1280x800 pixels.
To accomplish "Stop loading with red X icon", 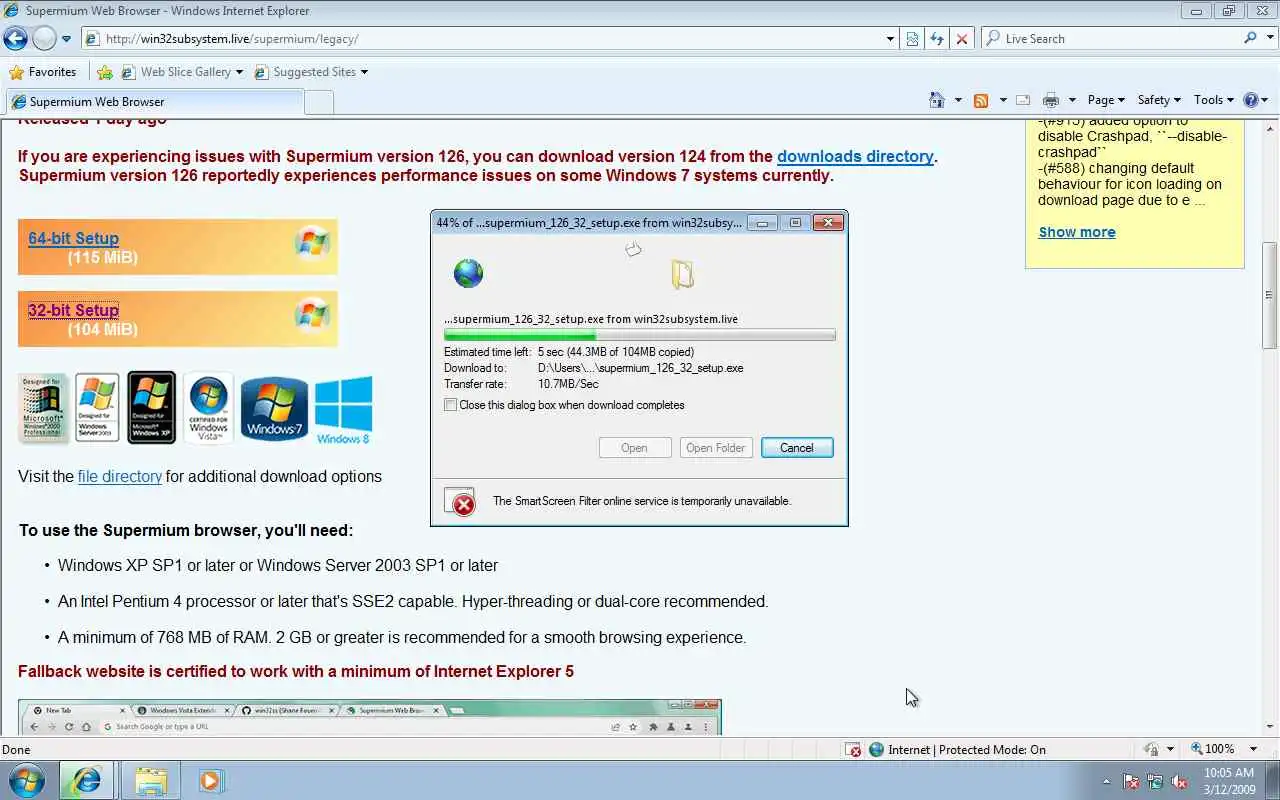I will click(x=962, y=39).
